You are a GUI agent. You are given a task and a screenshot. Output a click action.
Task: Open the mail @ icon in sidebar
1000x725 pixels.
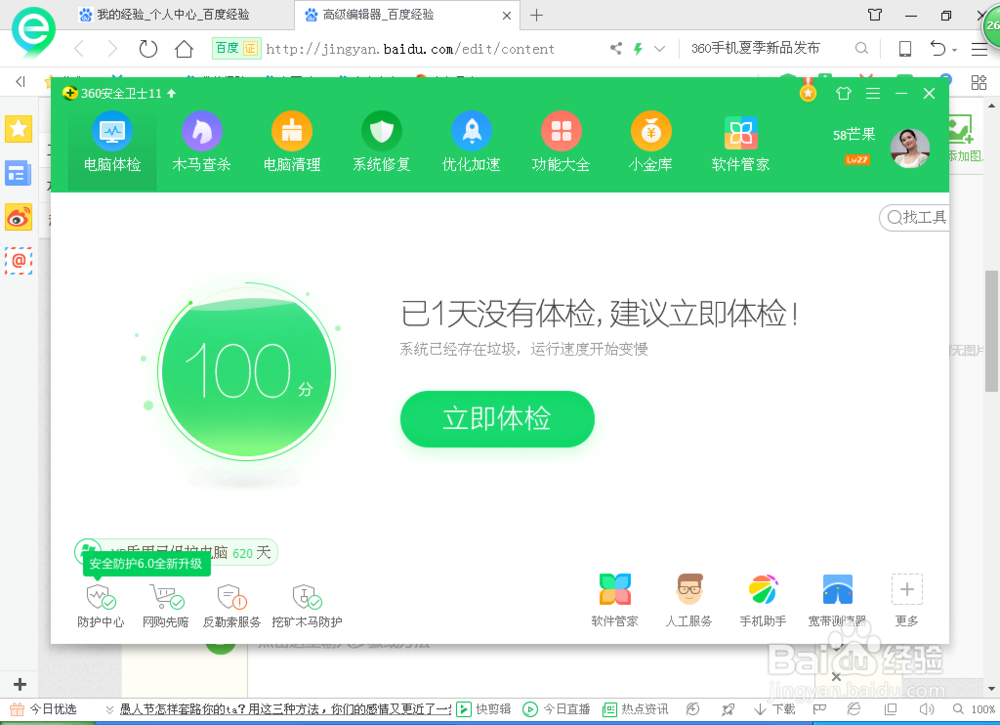18,261
